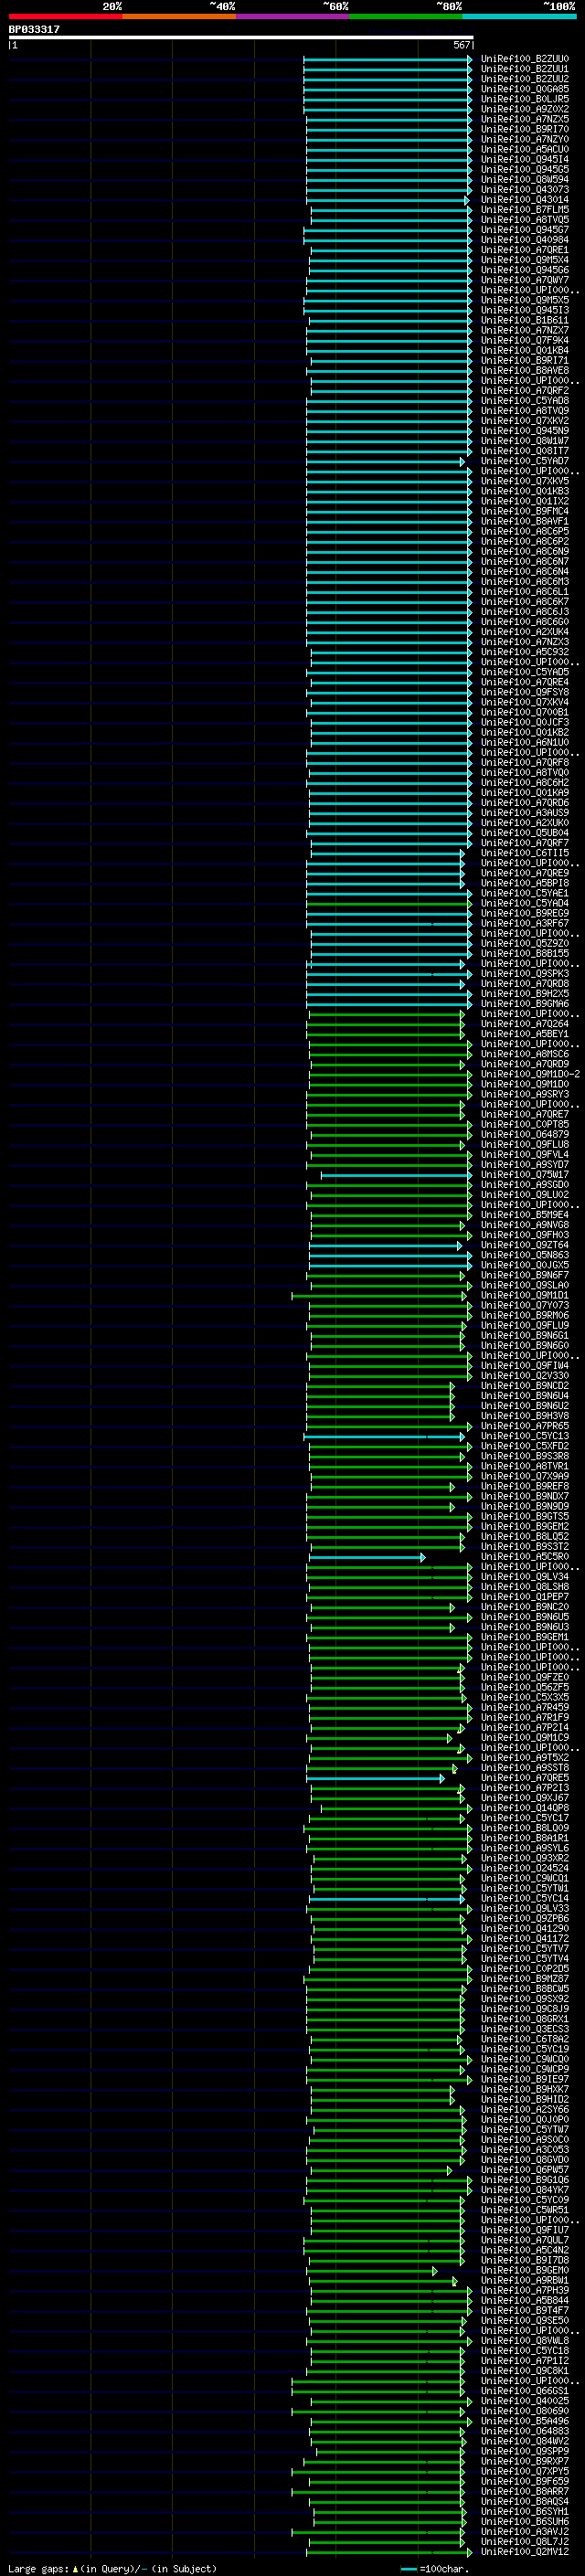The width and height of the screenshot is (585, 2576).
Task: Click the orange ~40% identity legend bar
Action: point(179,16)
